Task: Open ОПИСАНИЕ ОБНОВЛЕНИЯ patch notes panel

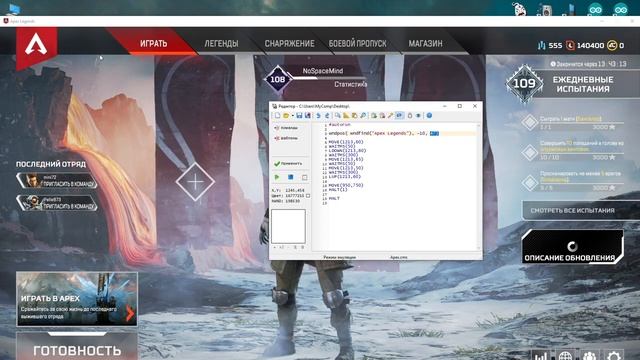Action: [572, 247]
